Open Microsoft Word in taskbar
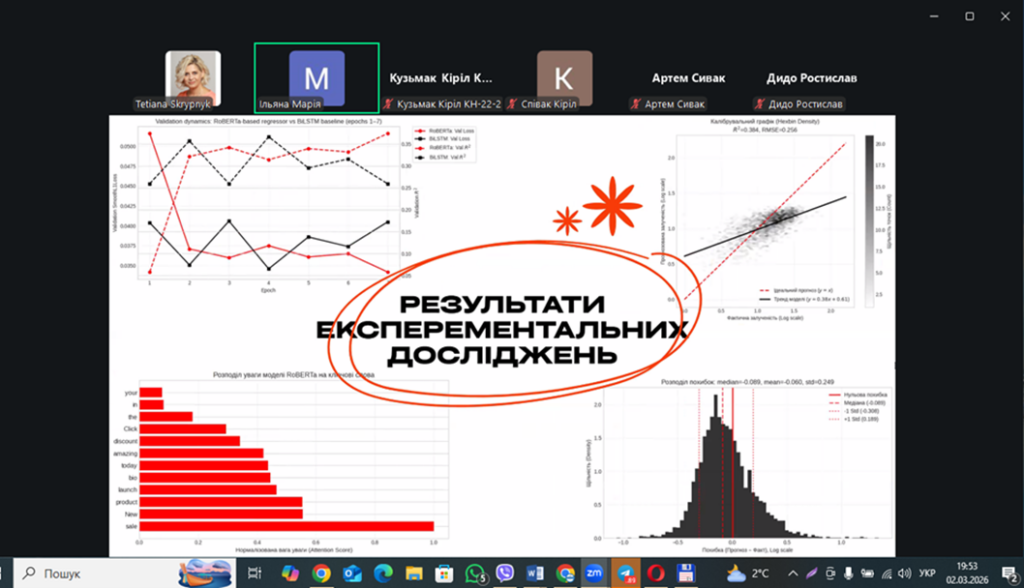The width and height of the screenshot is (1024, 588). pos(535,573)
